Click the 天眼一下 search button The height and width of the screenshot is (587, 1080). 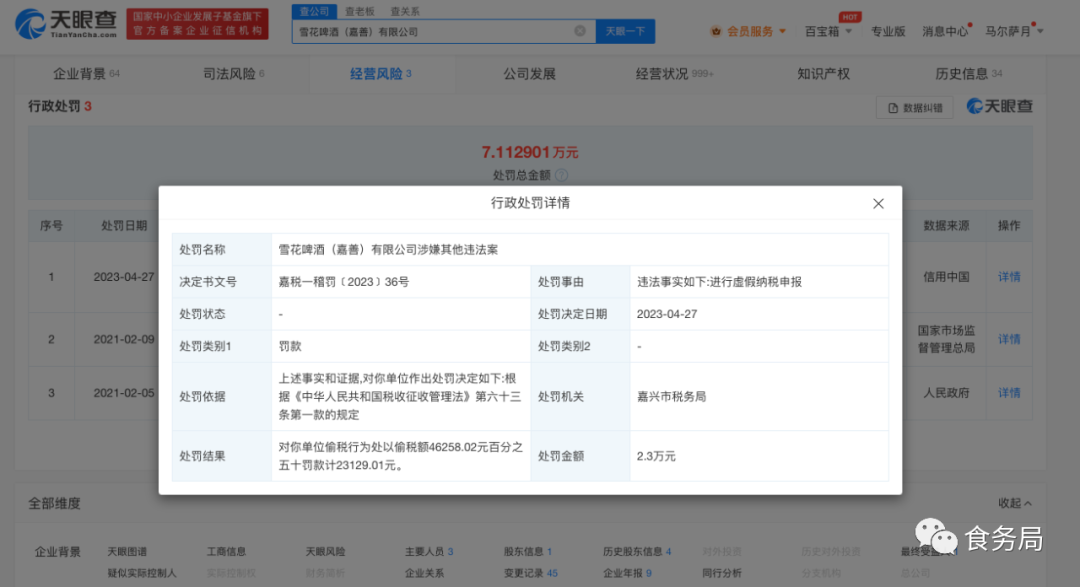pyautogui.click(x=625, y=31)
